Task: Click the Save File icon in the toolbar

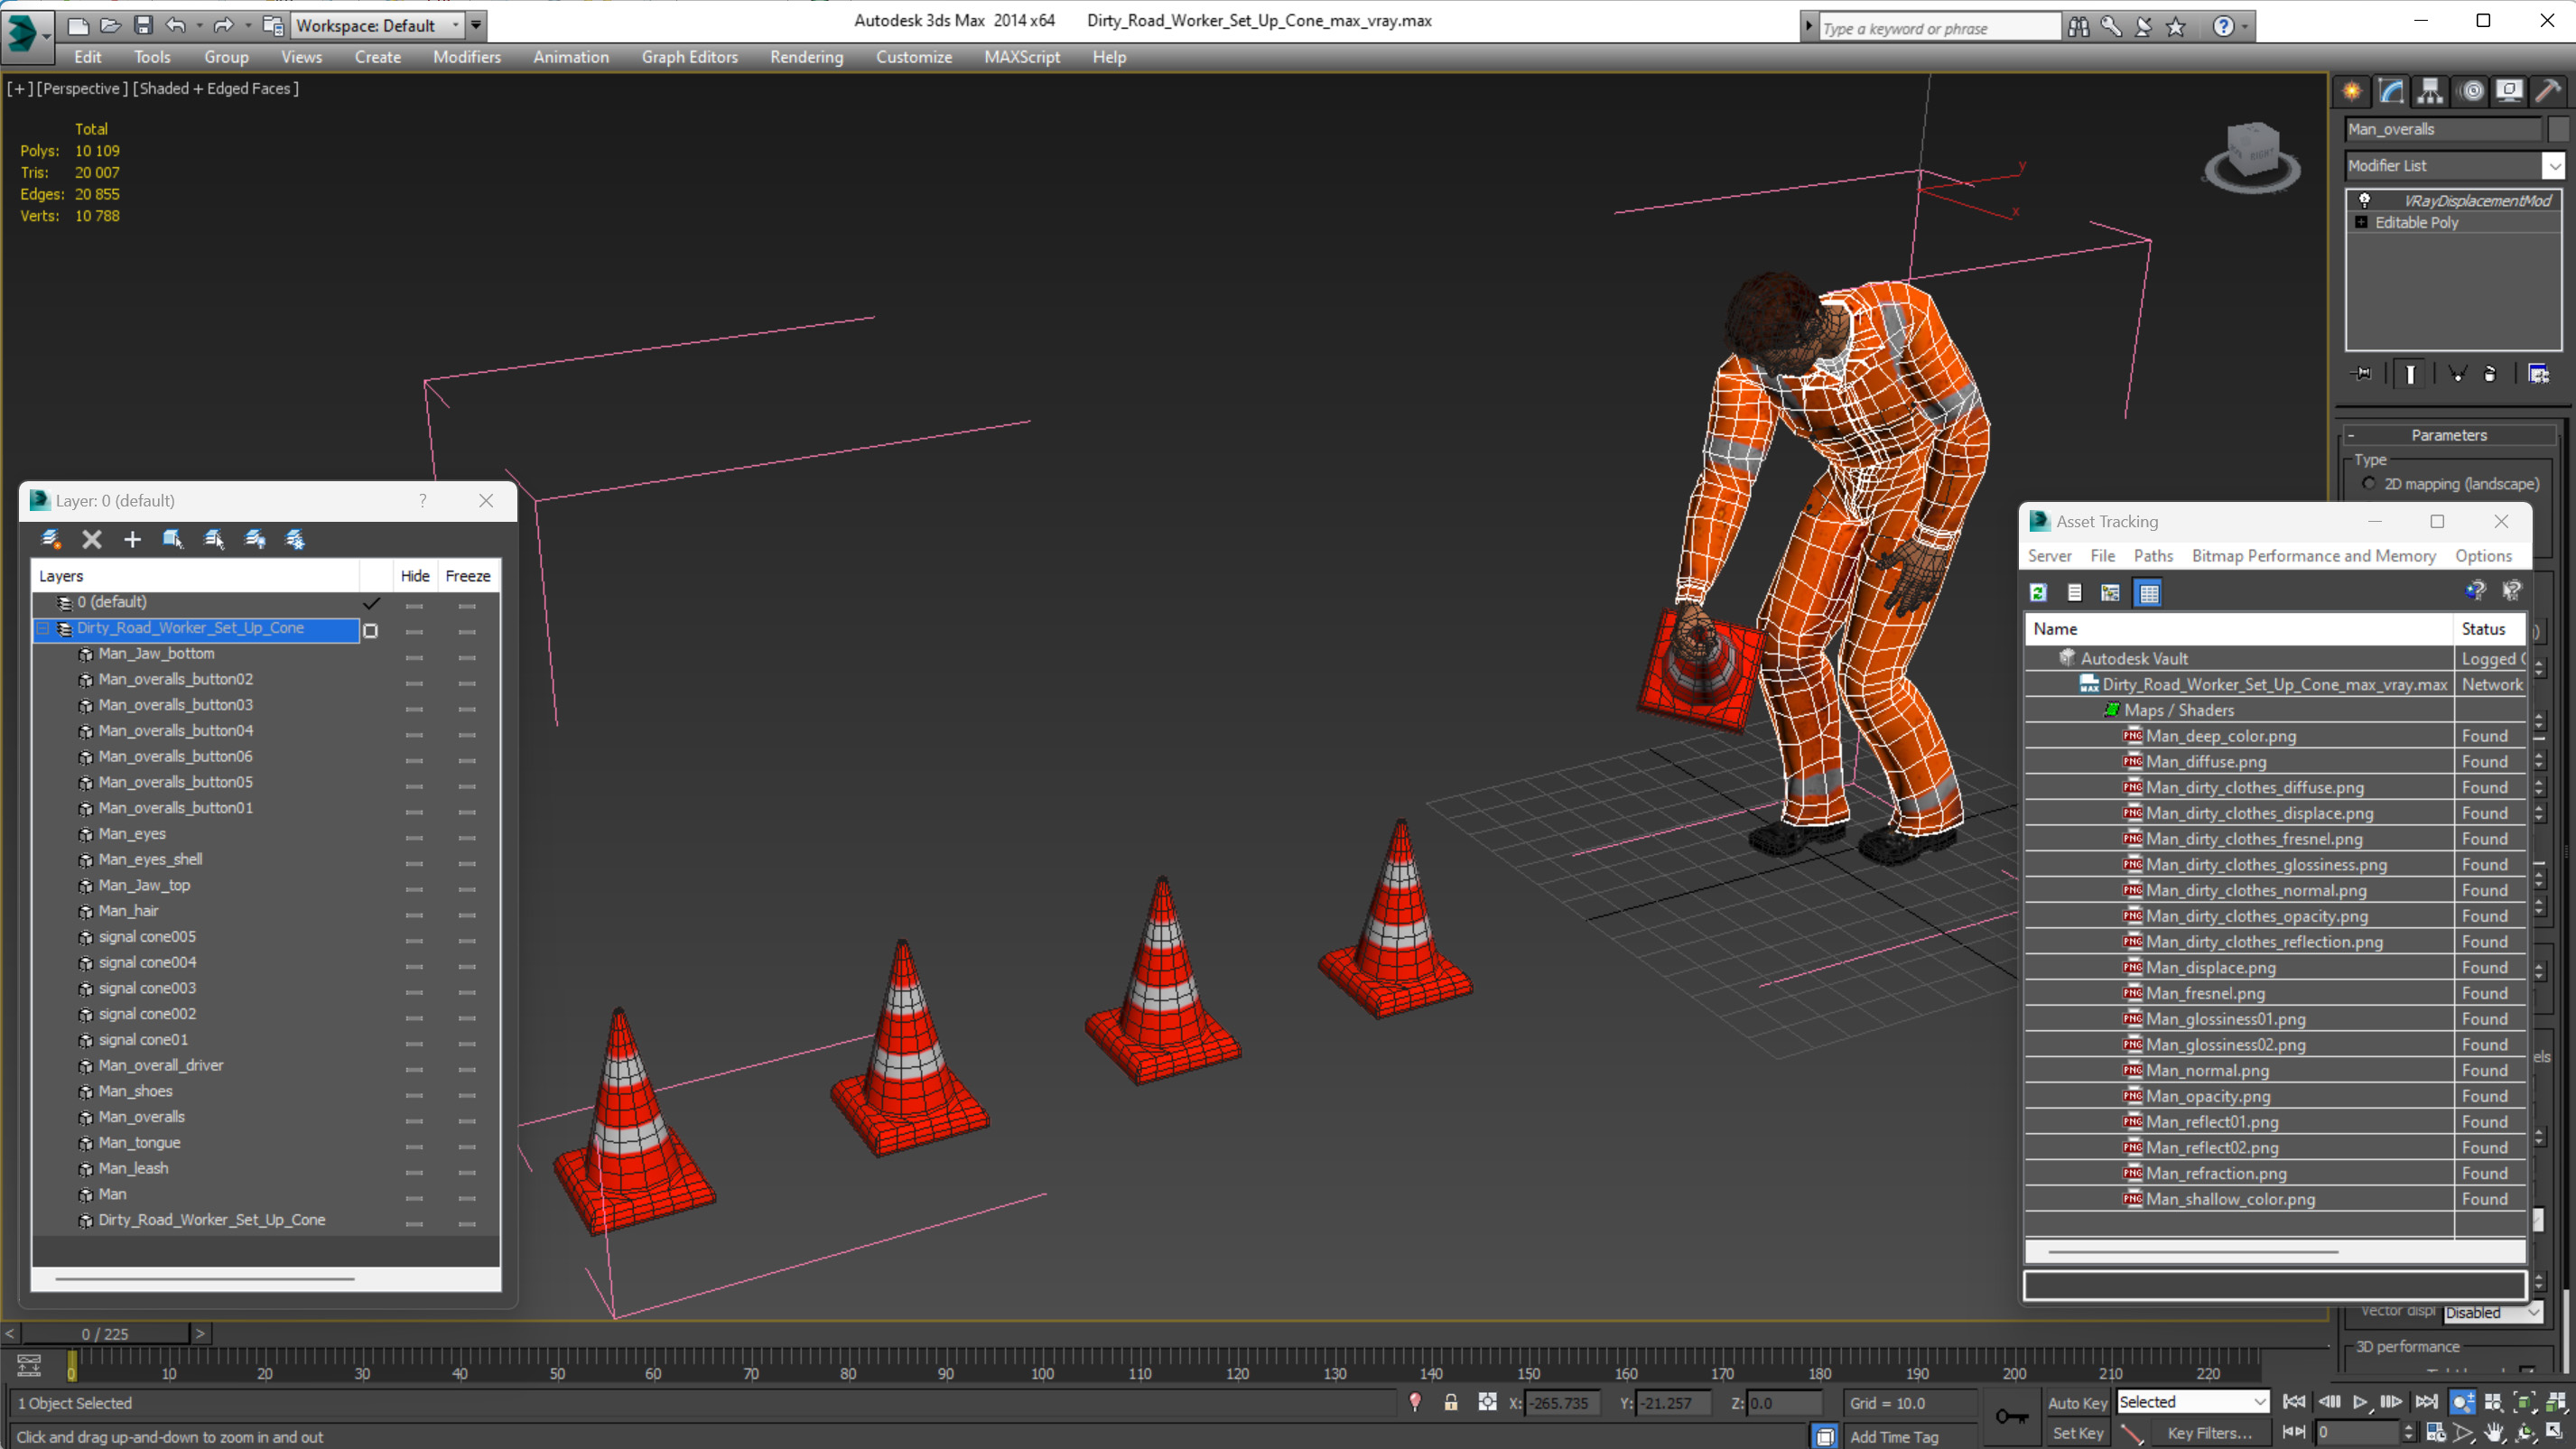Action: [x=143, y=25]
